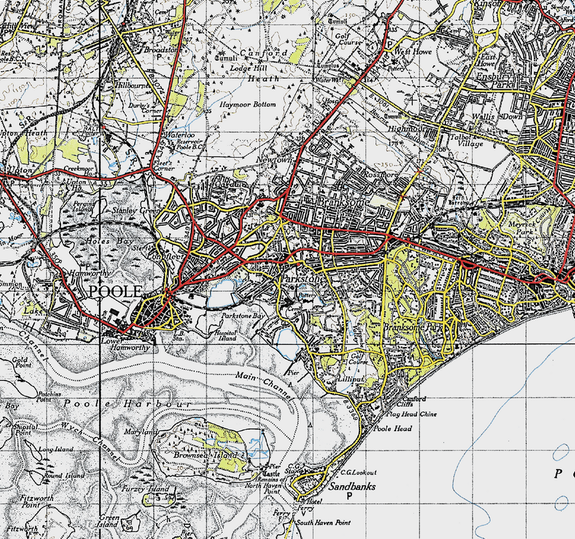Click the Poole Harbour water label

click(128, 404)
